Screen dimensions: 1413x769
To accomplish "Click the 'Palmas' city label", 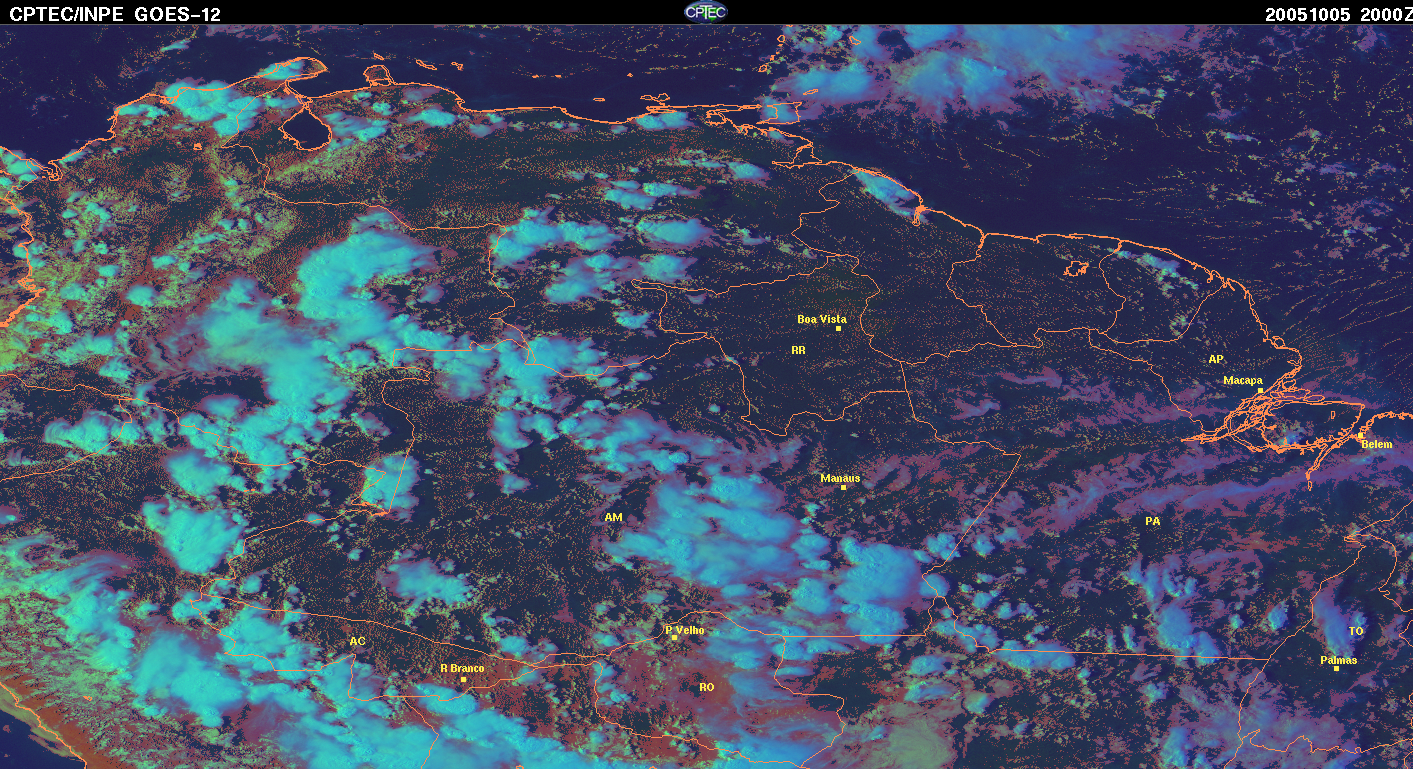I will tap(1339, 660).
